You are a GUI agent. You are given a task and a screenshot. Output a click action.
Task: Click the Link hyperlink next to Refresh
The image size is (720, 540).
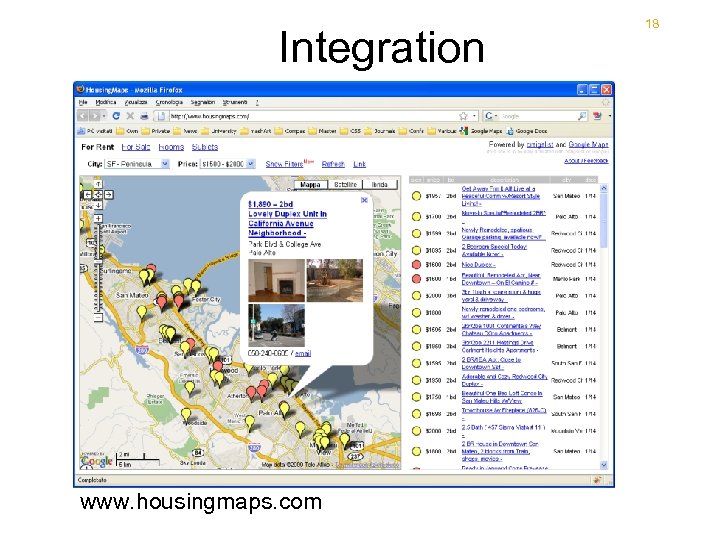[360, 164]
